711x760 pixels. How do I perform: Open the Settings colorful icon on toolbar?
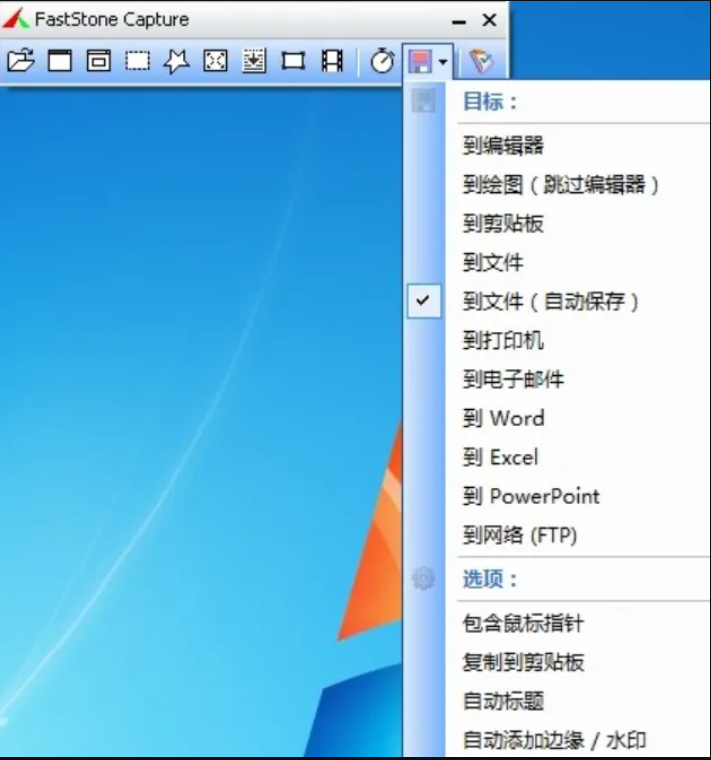pos(481,61)
